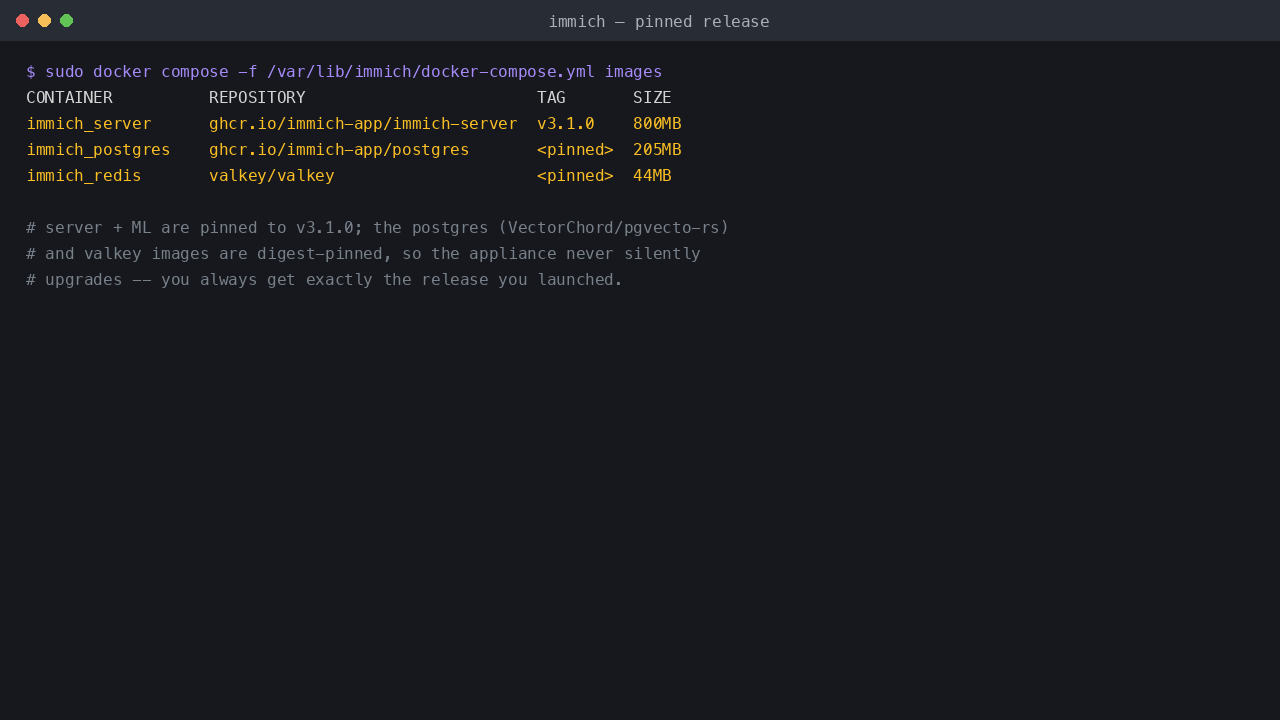1280x720 pixels.
Task: Select the immich_postgres container name
Action: 98,150
